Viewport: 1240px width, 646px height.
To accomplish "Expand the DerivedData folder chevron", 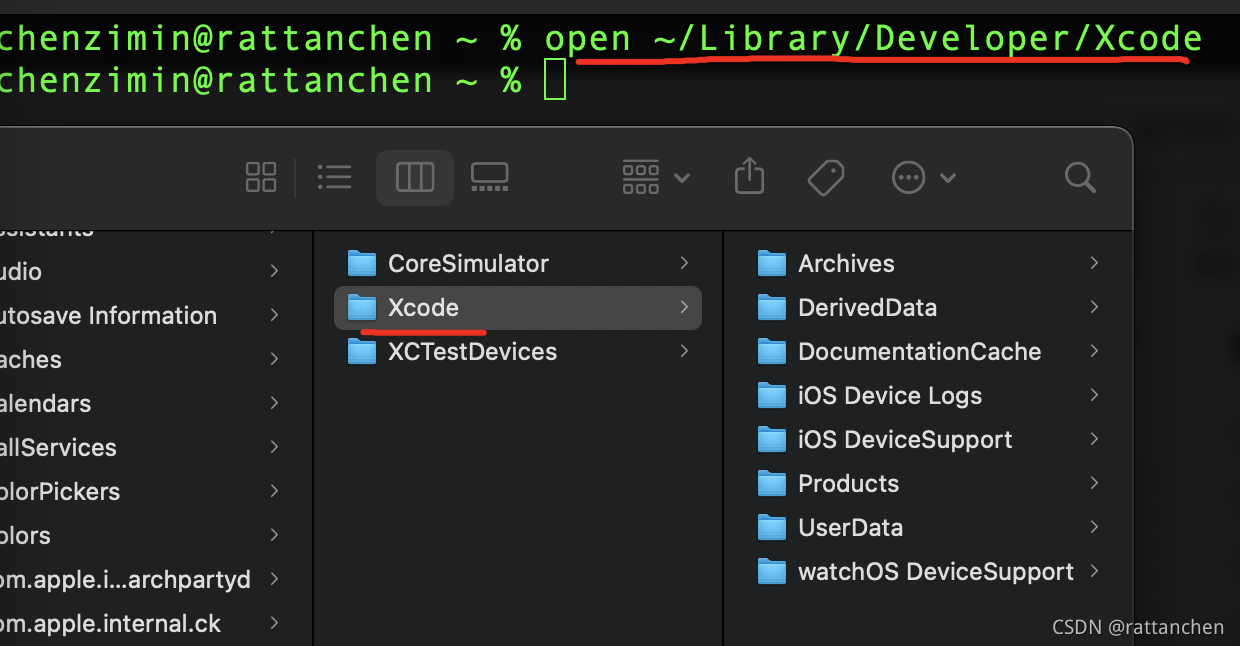I will click(1094, 307).
